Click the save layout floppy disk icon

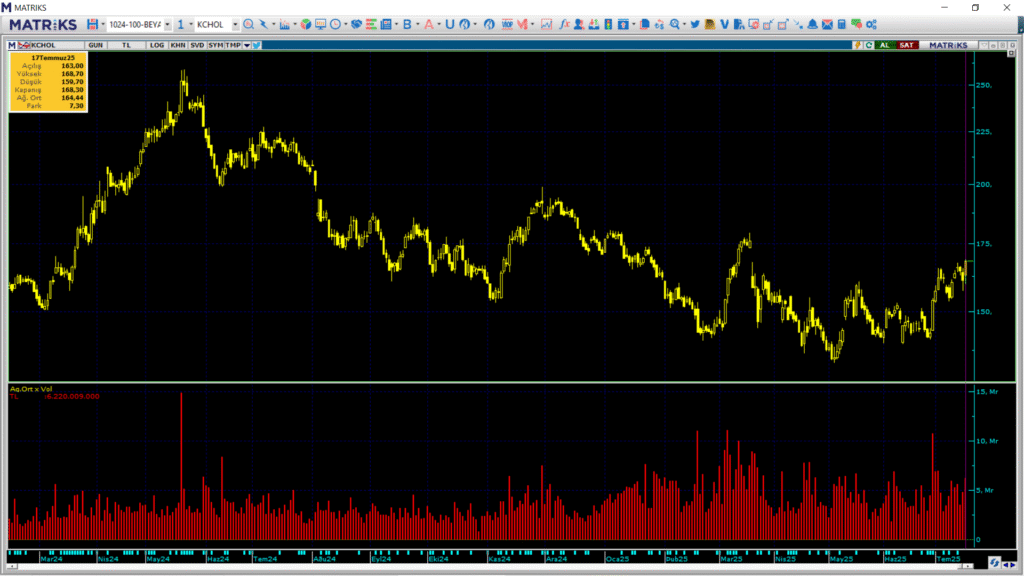[x=93, y=24]
